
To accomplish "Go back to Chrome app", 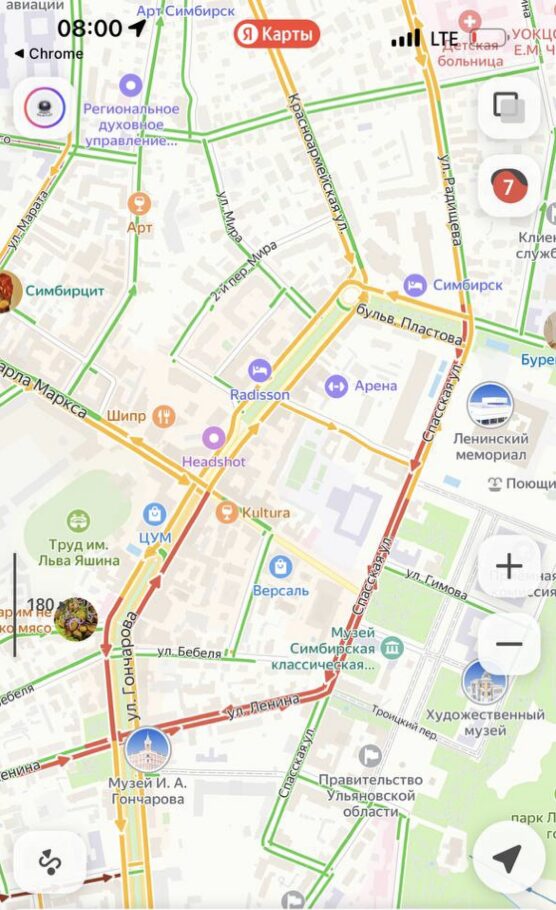I will tap(49, 53).
